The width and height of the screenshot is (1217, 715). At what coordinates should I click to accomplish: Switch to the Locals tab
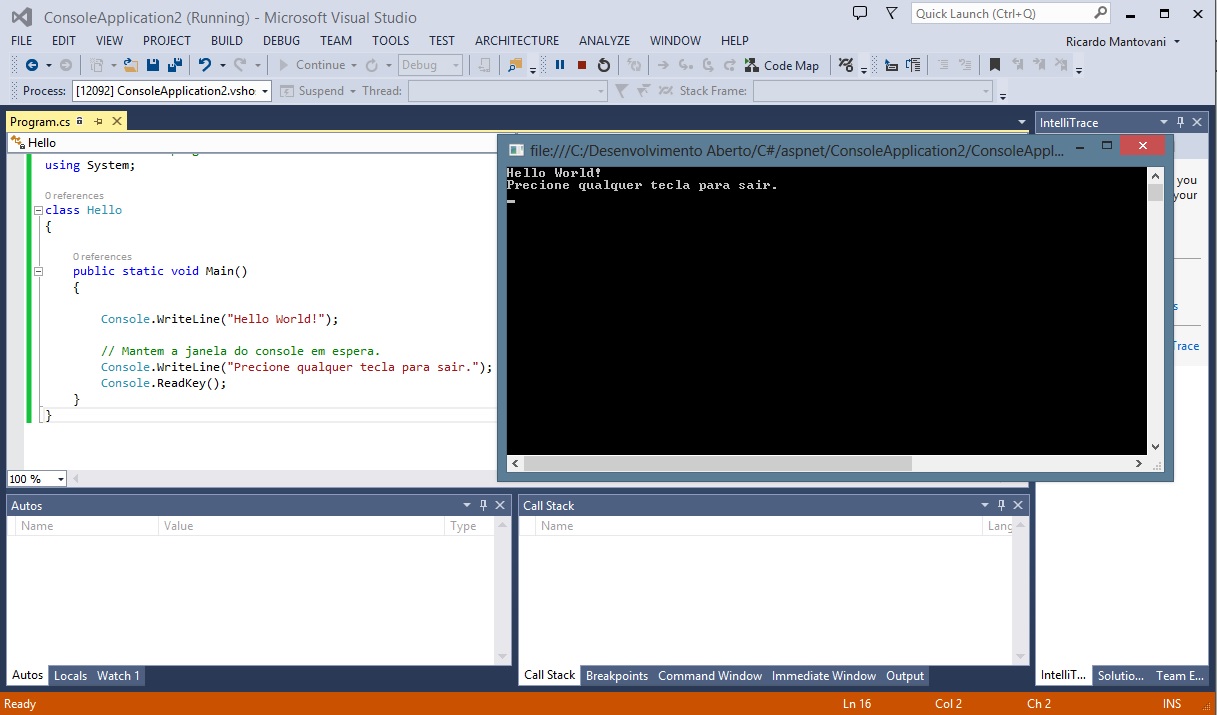coord(70,675)
